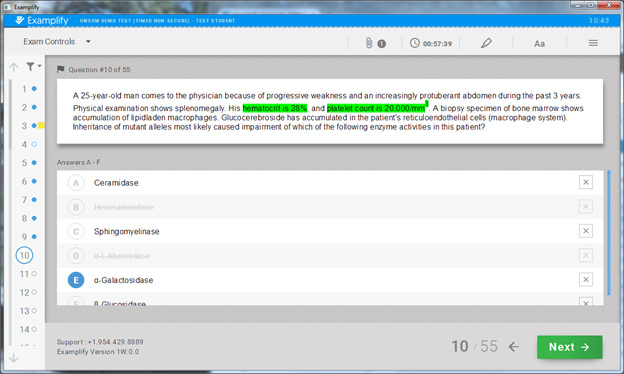Screen dimensions: 624x374
Task: Toggle the flag on Question #10
Action: tap(60, 69)
